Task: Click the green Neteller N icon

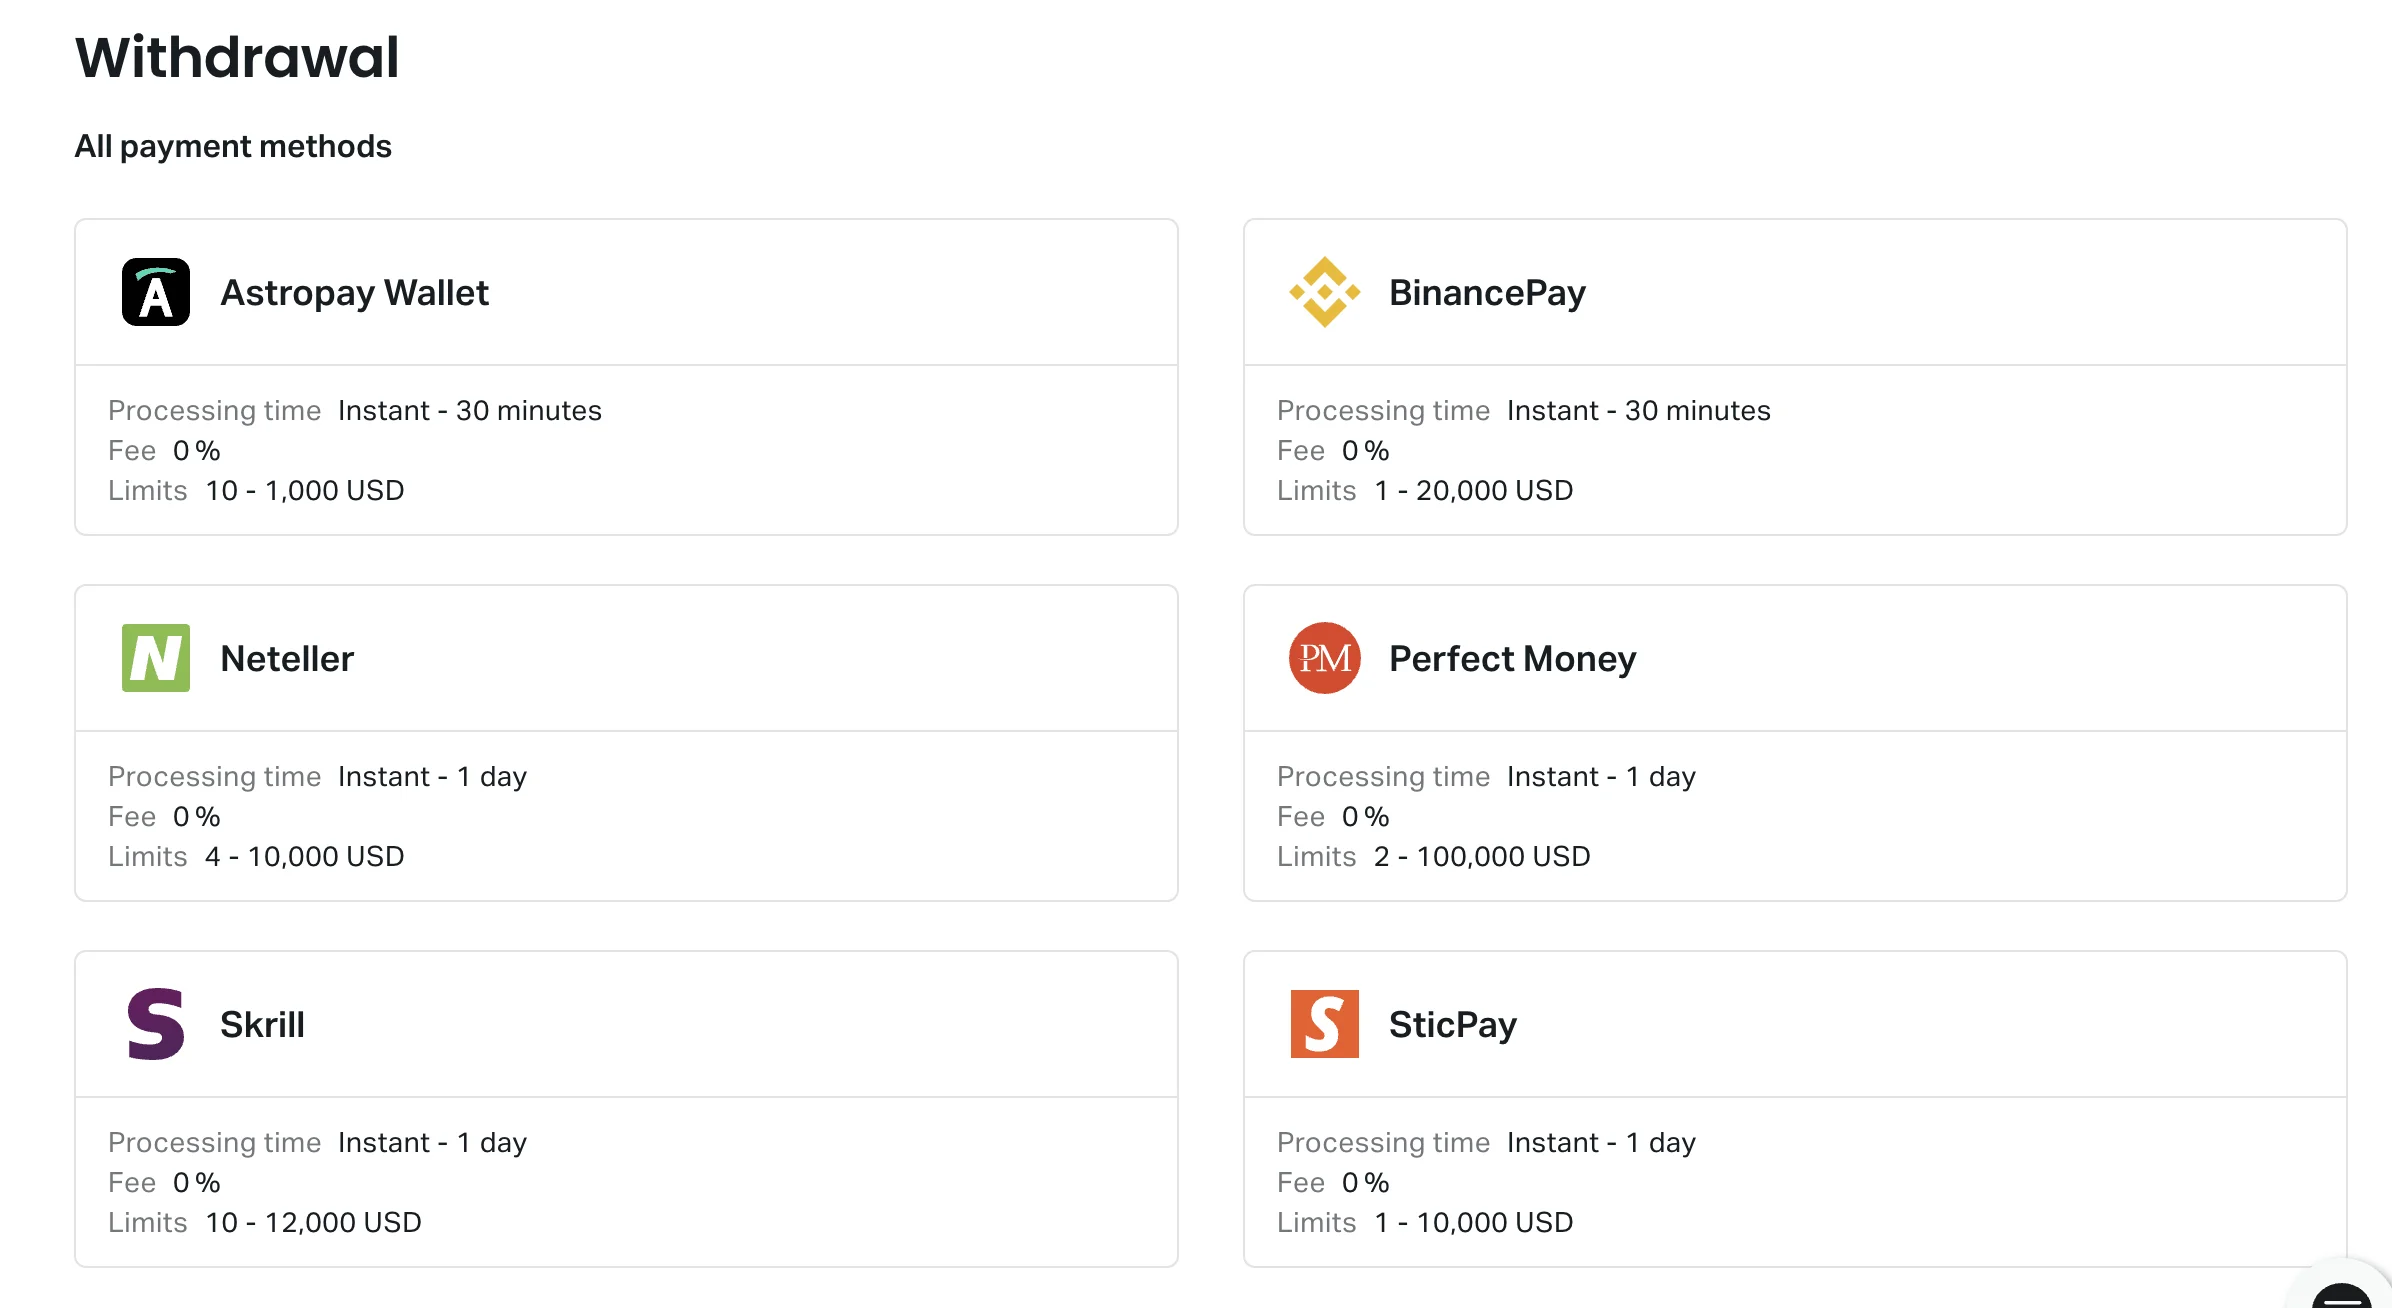Action: coord(155,658)
